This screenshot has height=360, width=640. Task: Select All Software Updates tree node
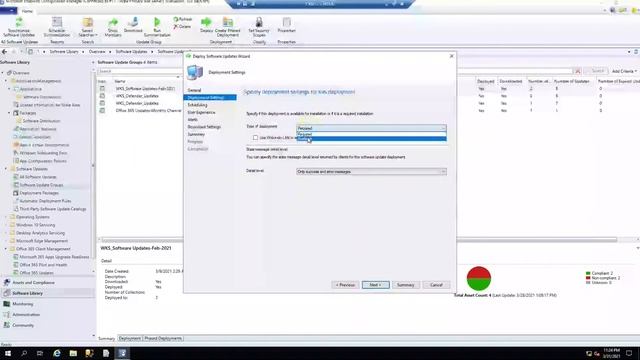tap(38, 177)
